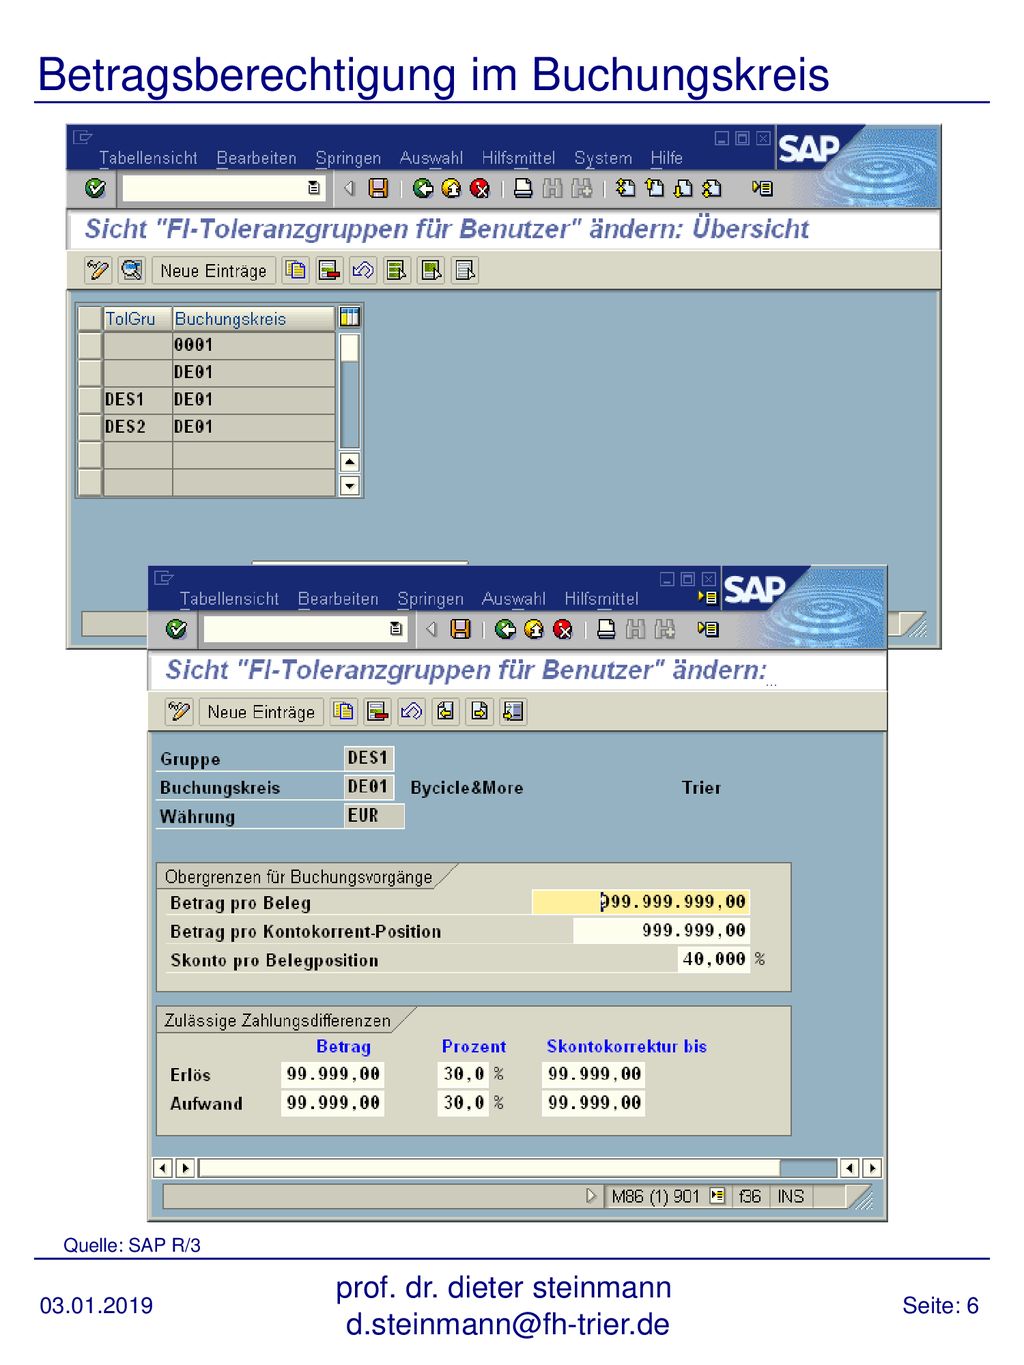Click Delete row icon in the back window
This screenshot has height=1365, width=1024.
coord(329,270)
